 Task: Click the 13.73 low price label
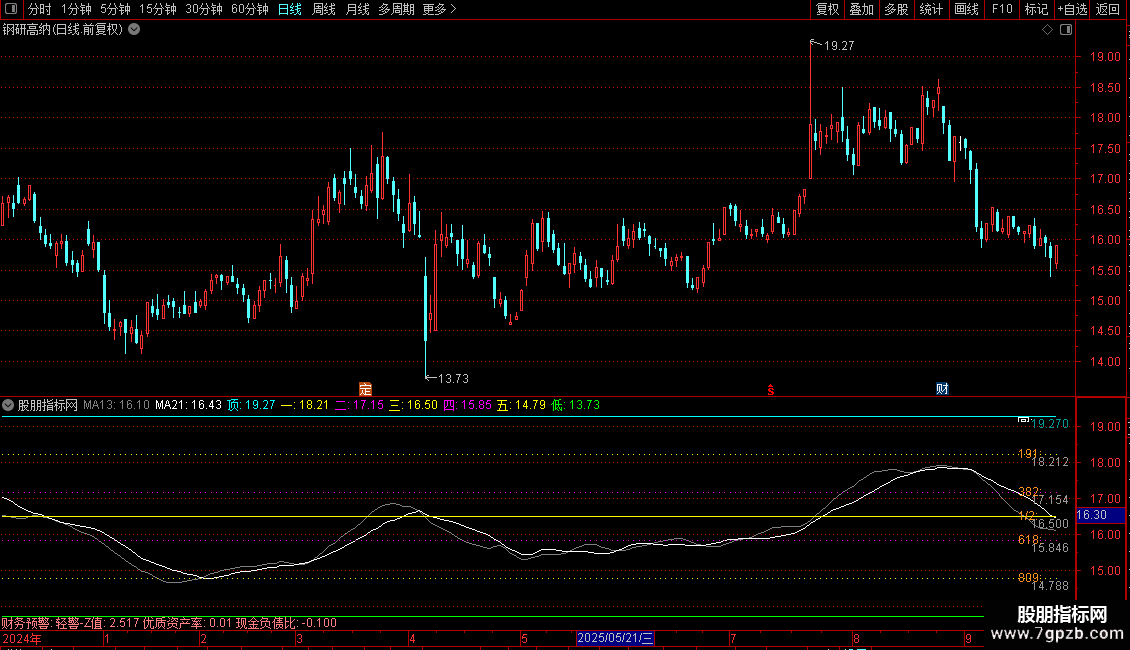(453, 378)
